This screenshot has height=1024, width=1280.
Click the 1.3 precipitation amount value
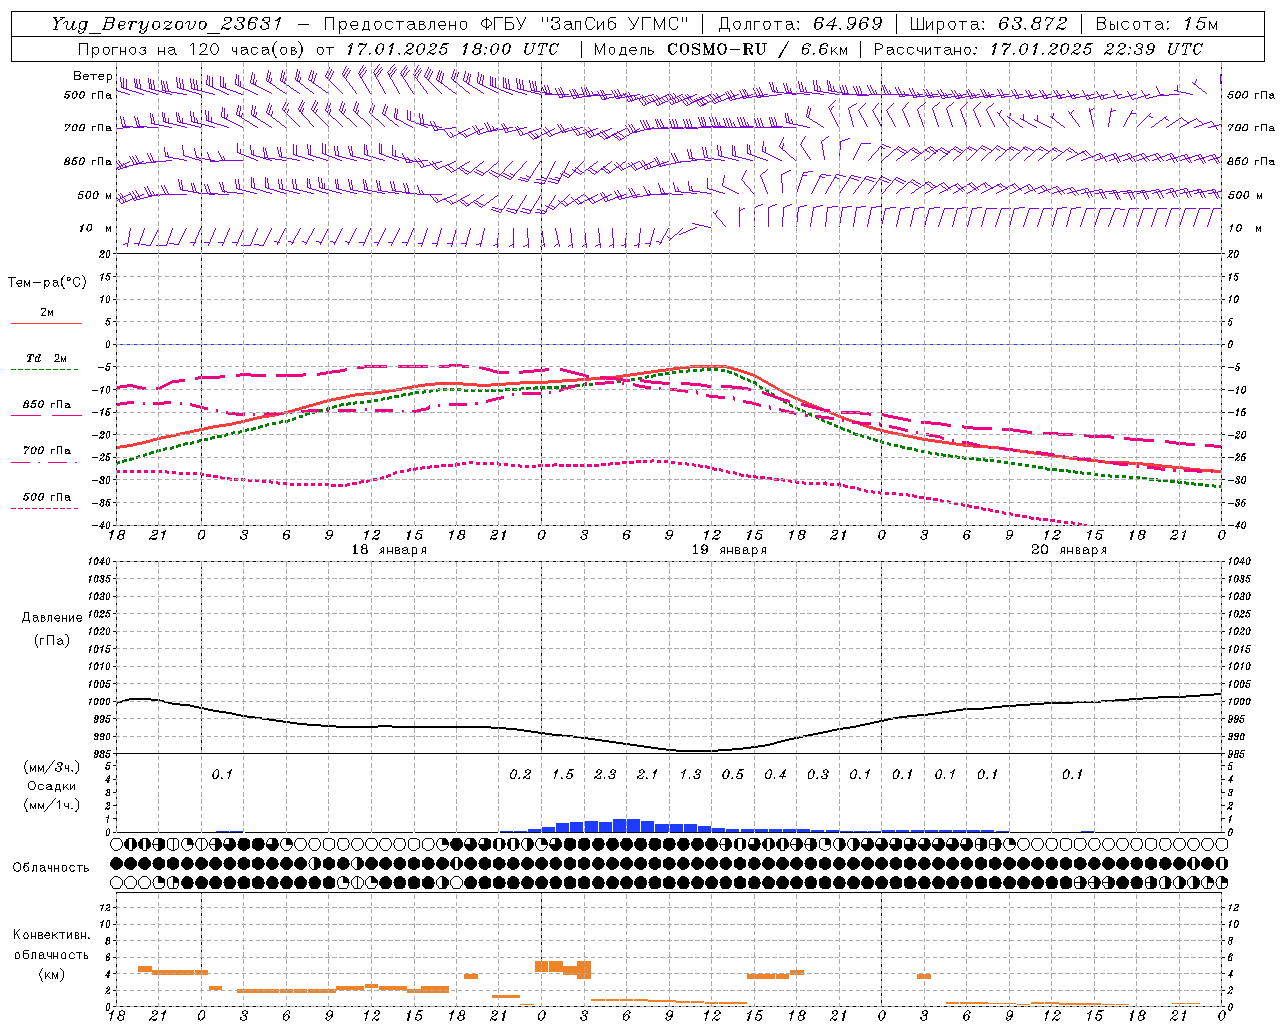click(690, 775)
